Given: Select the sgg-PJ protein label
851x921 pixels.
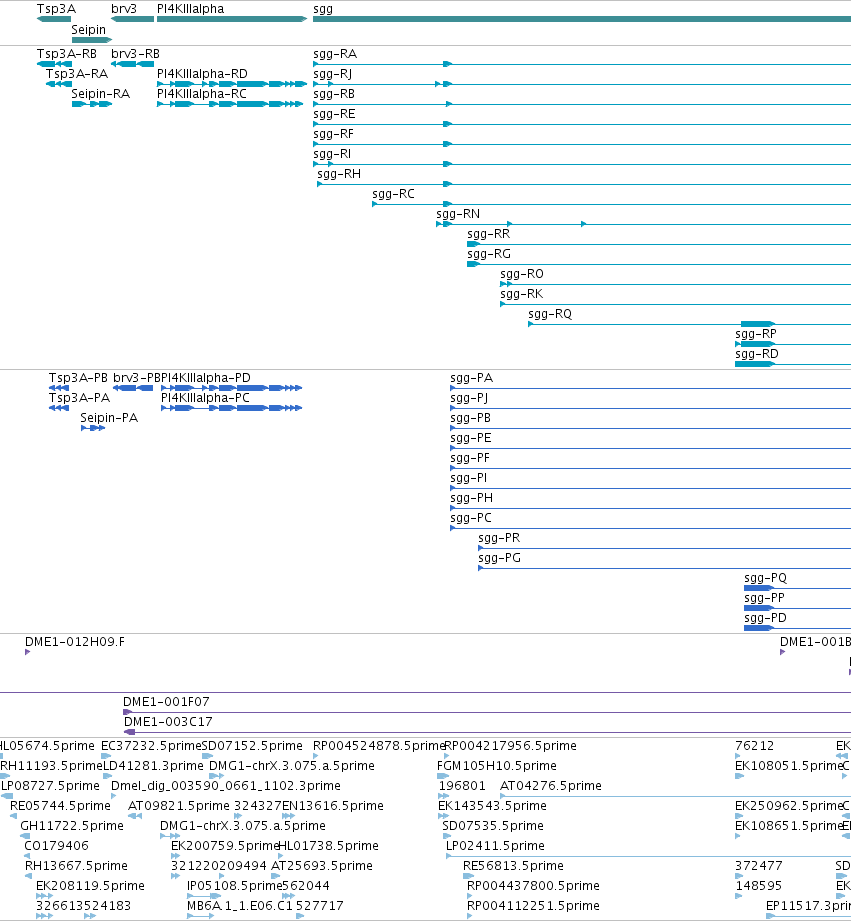Looking at the screenshot, I should [469, 398].
